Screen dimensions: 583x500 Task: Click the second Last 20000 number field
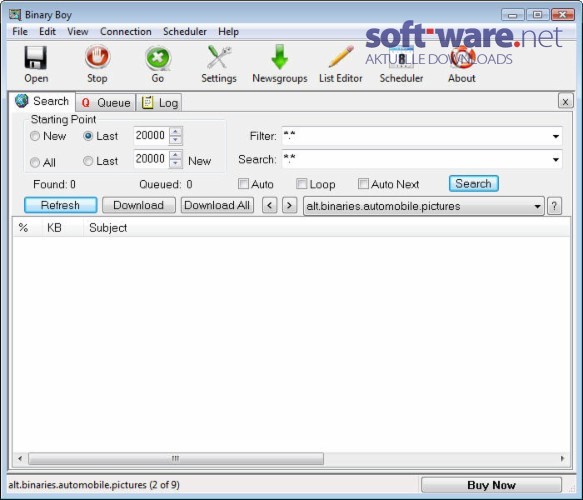(x=151, y=159)
